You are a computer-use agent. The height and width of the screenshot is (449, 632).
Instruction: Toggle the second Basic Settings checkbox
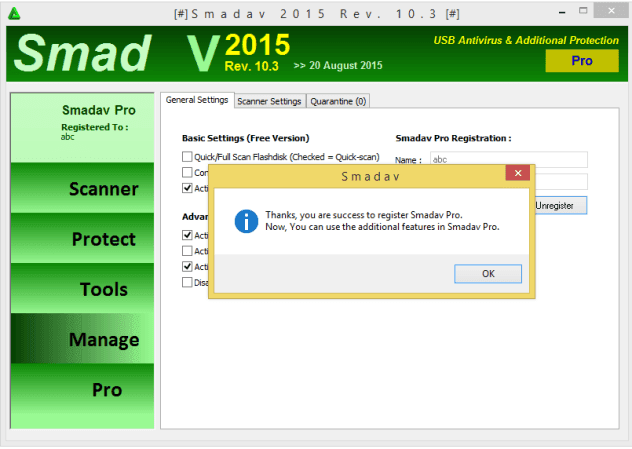point(187,173)
